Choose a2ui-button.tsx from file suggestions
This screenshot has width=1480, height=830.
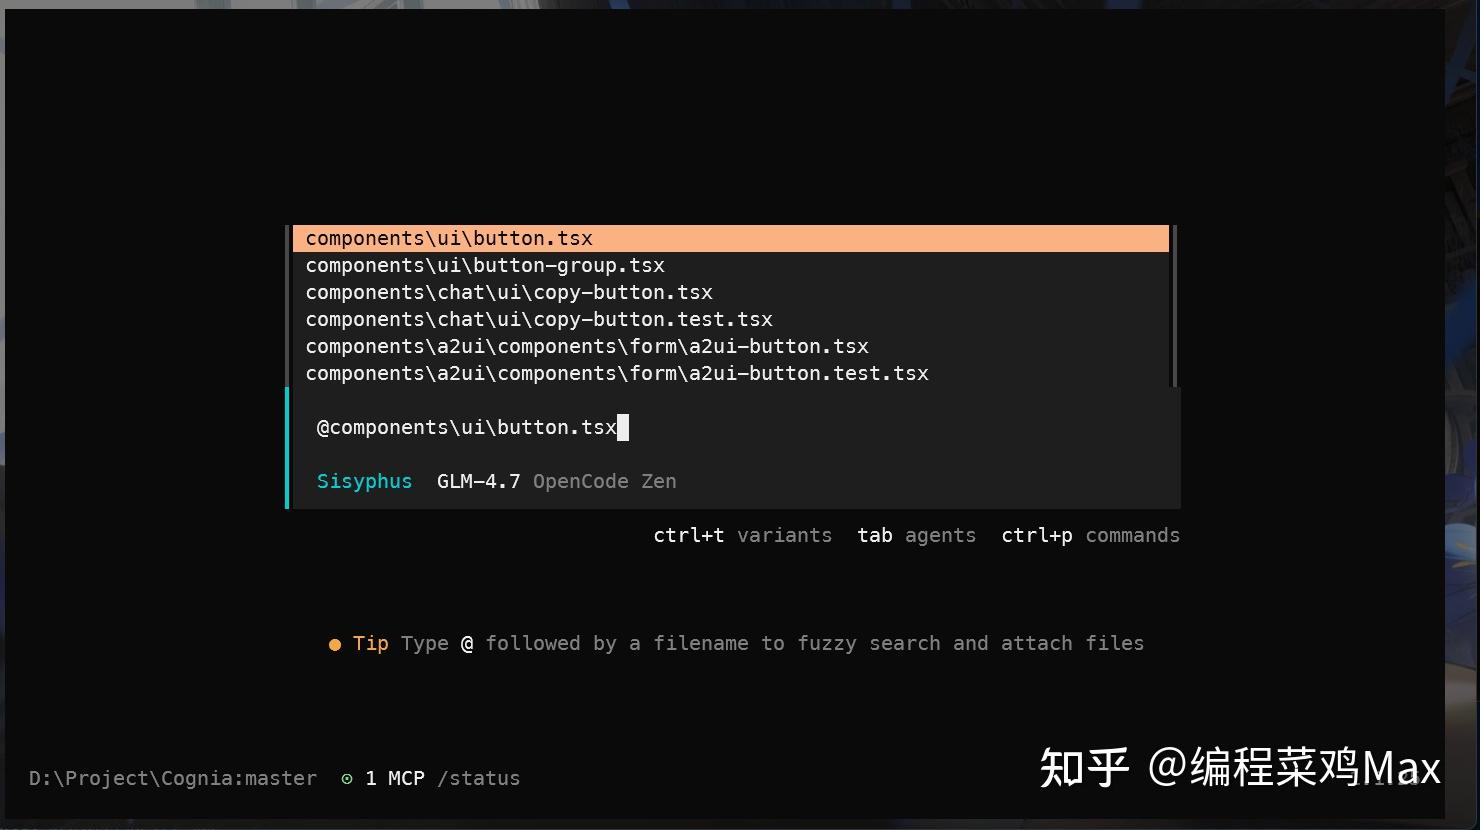731,346
